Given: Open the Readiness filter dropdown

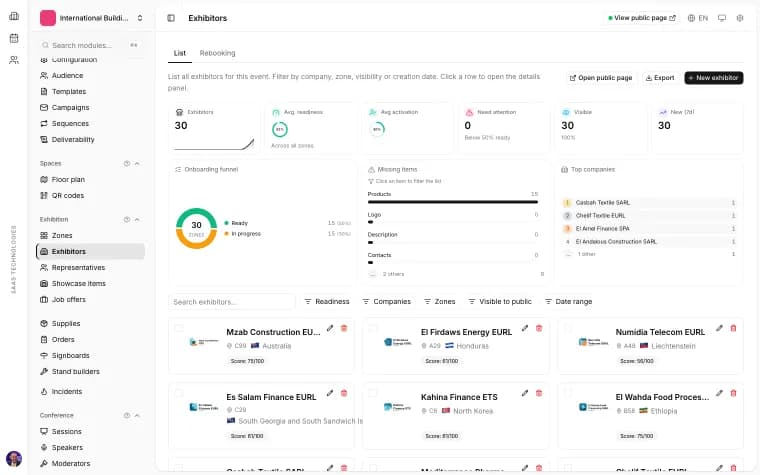Looking at the screenshot, I should point(327,301).
